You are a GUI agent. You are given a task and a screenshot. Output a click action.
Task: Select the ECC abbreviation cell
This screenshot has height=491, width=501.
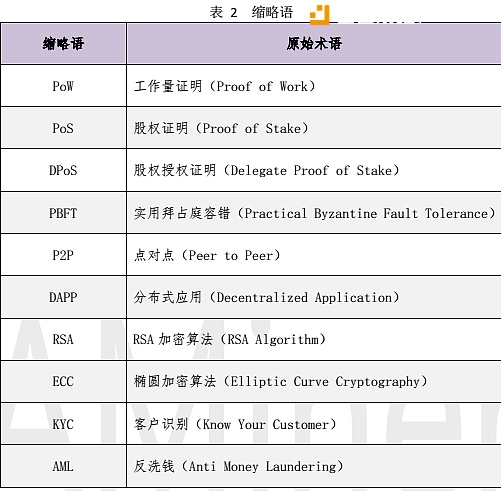click(x=63, y=381)
